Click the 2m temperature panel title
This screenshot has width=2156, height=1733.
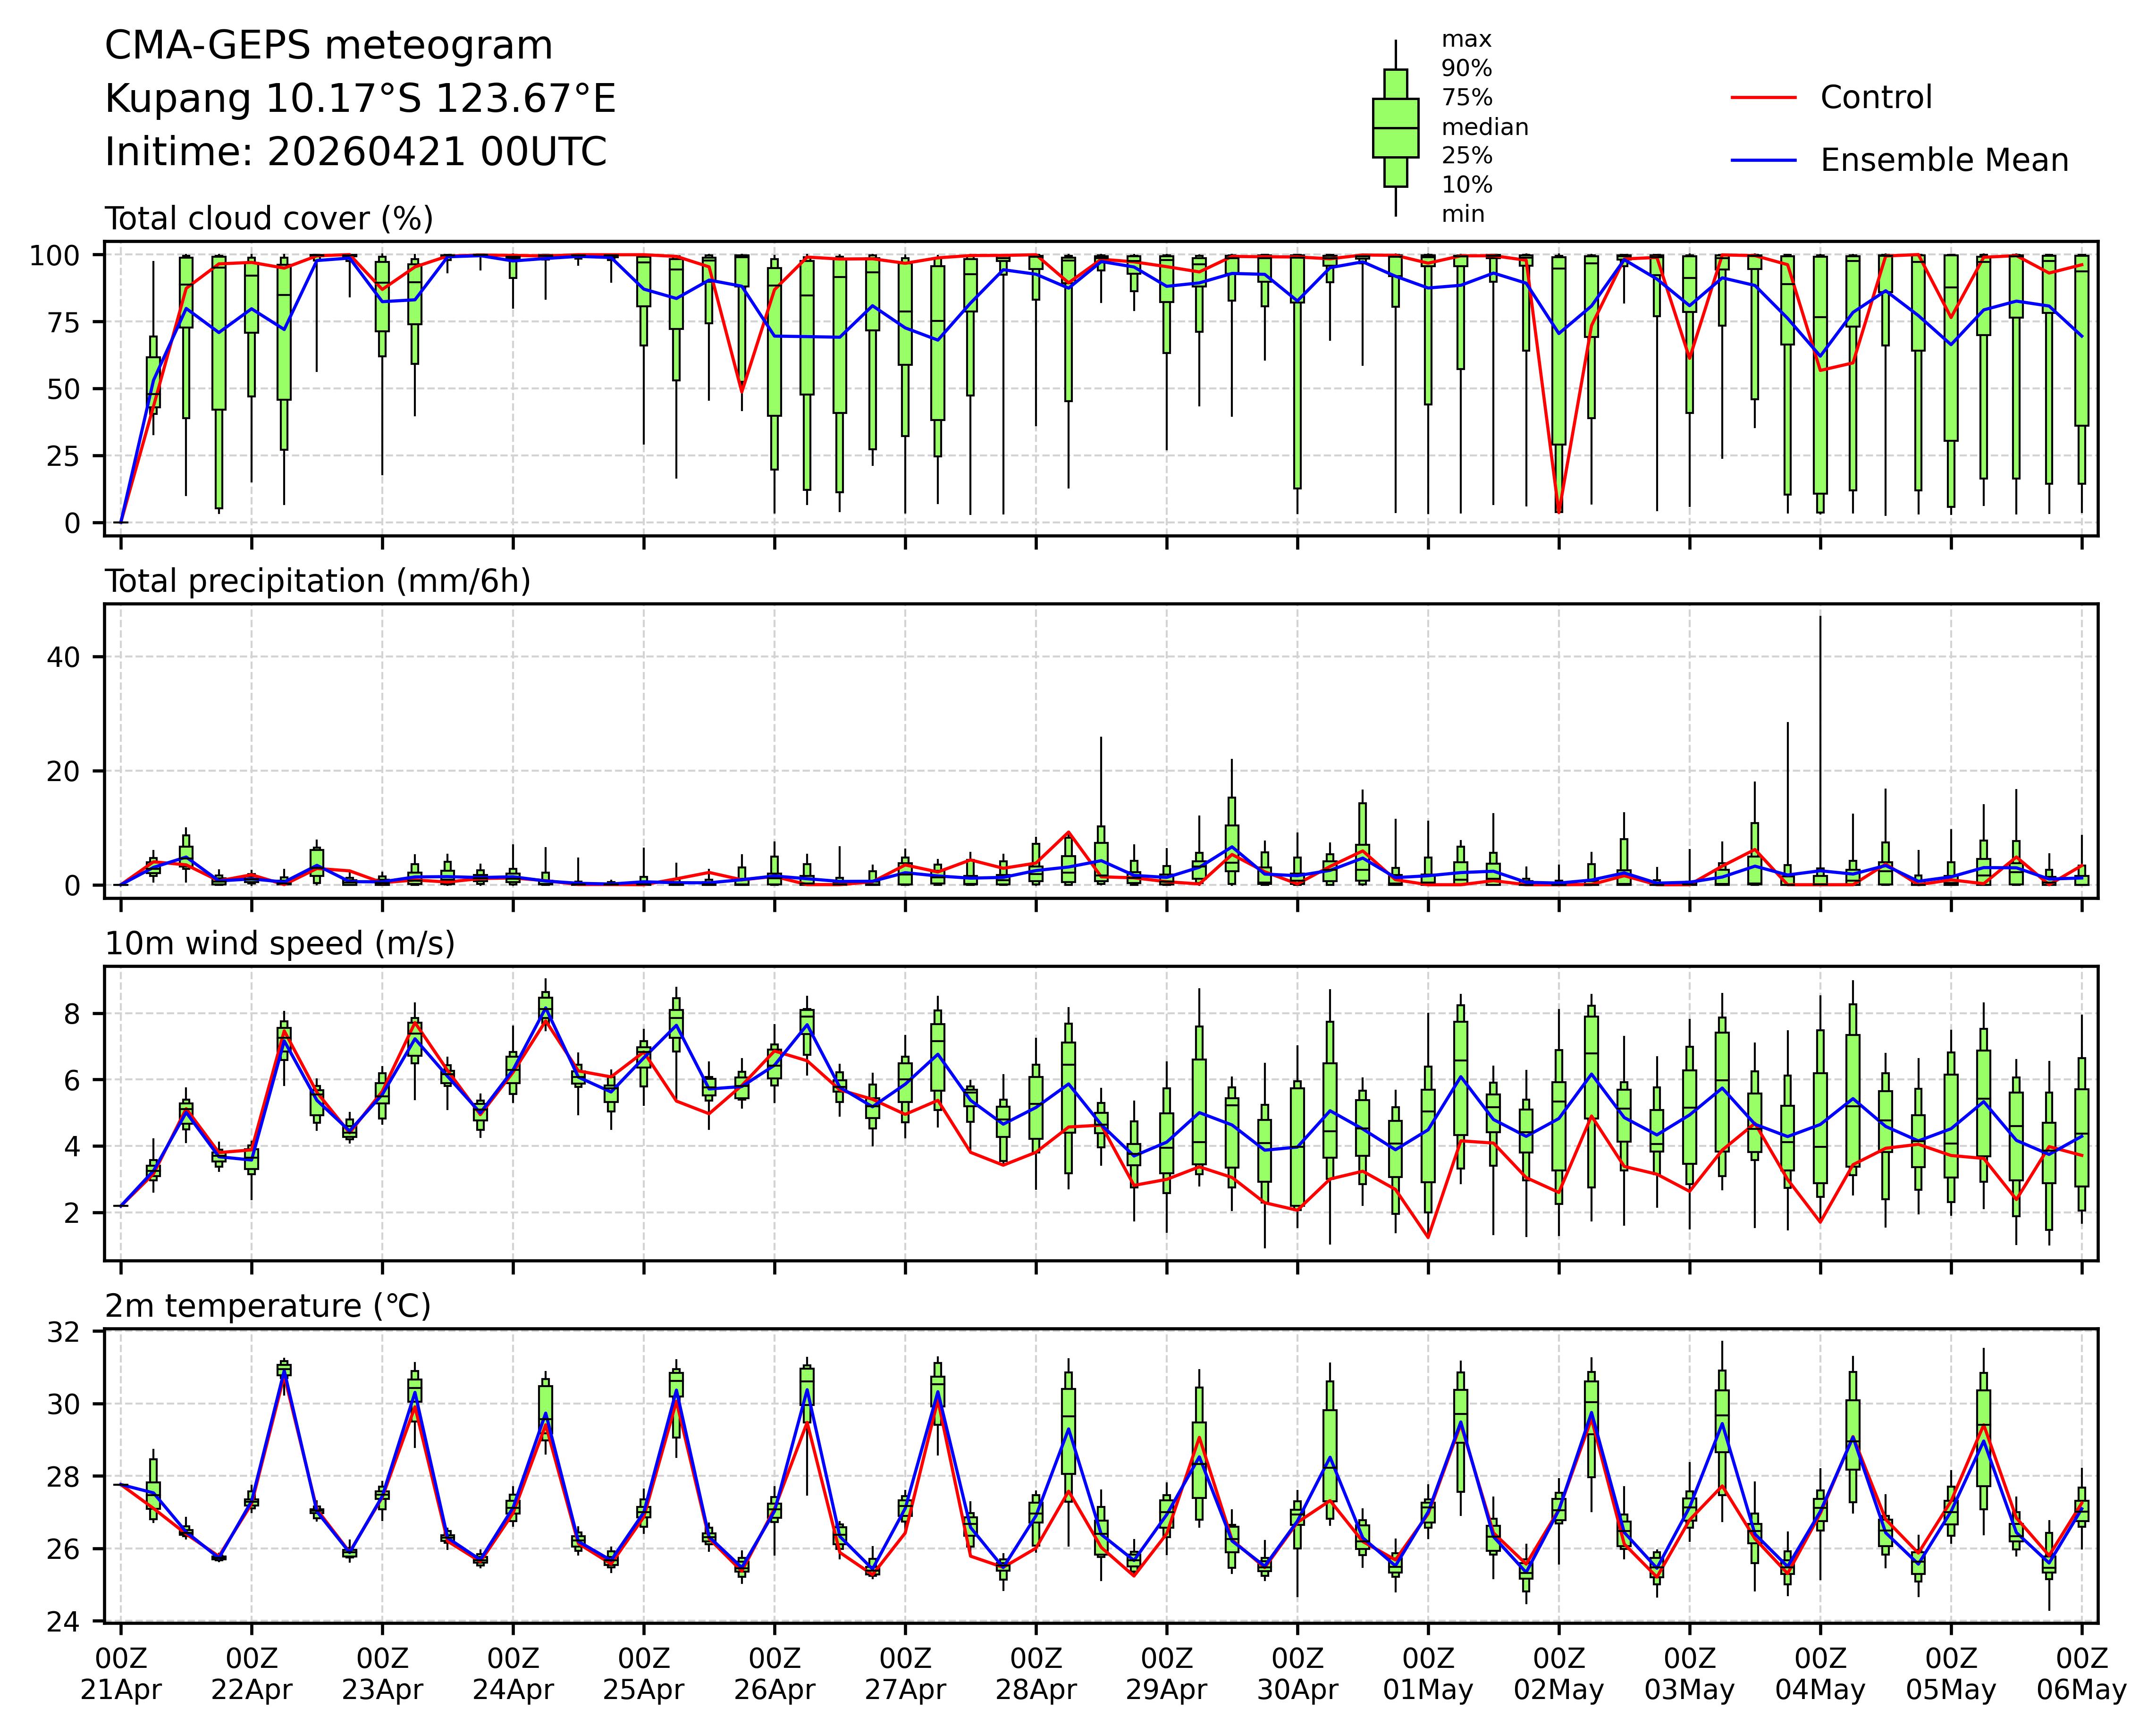(x=268, y=1306)
